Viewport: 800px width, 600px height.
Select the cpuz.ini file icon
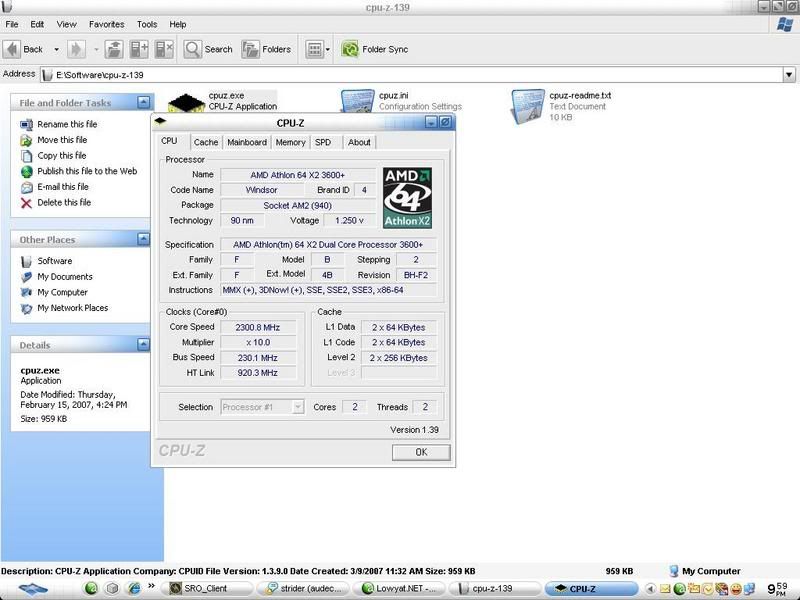(357, 103)
